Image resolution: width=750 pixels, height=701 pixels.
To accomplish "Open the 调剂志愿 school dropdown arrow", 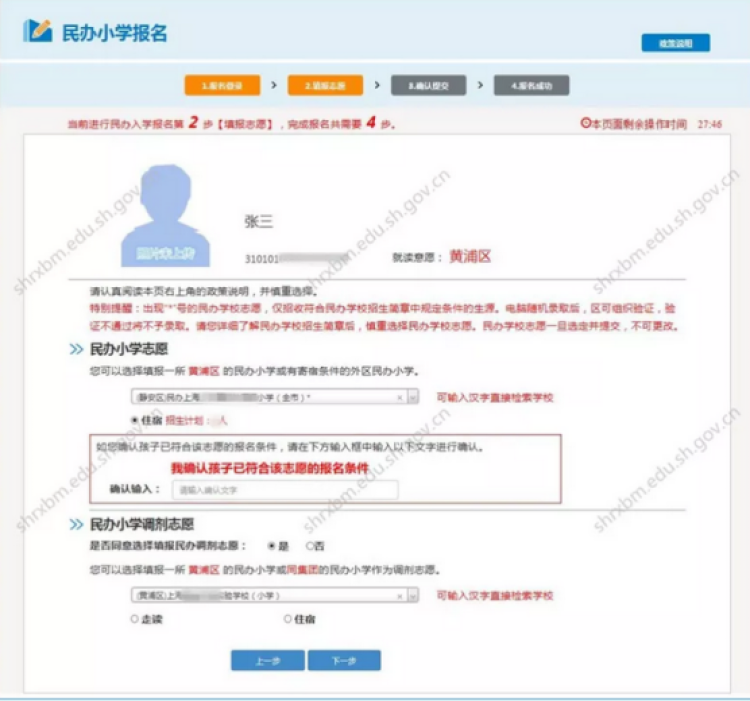I will coord(413,595).
